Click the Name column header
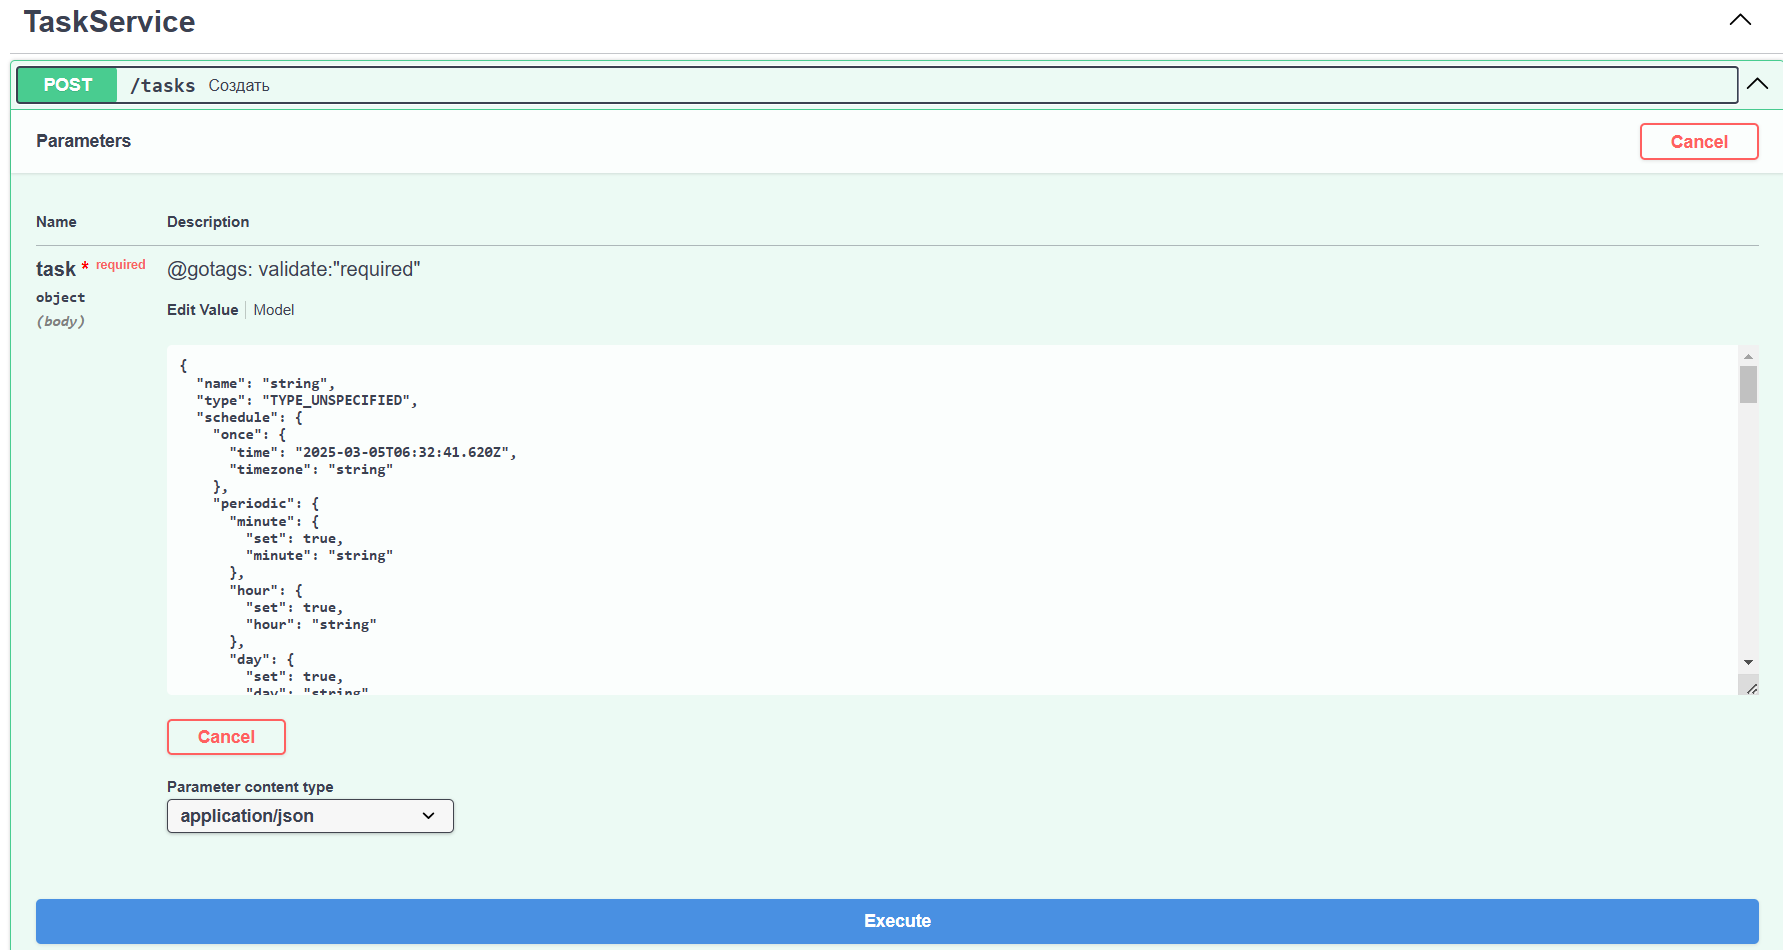The width and height of the screenshot is (1783, 950). [56, 222]
